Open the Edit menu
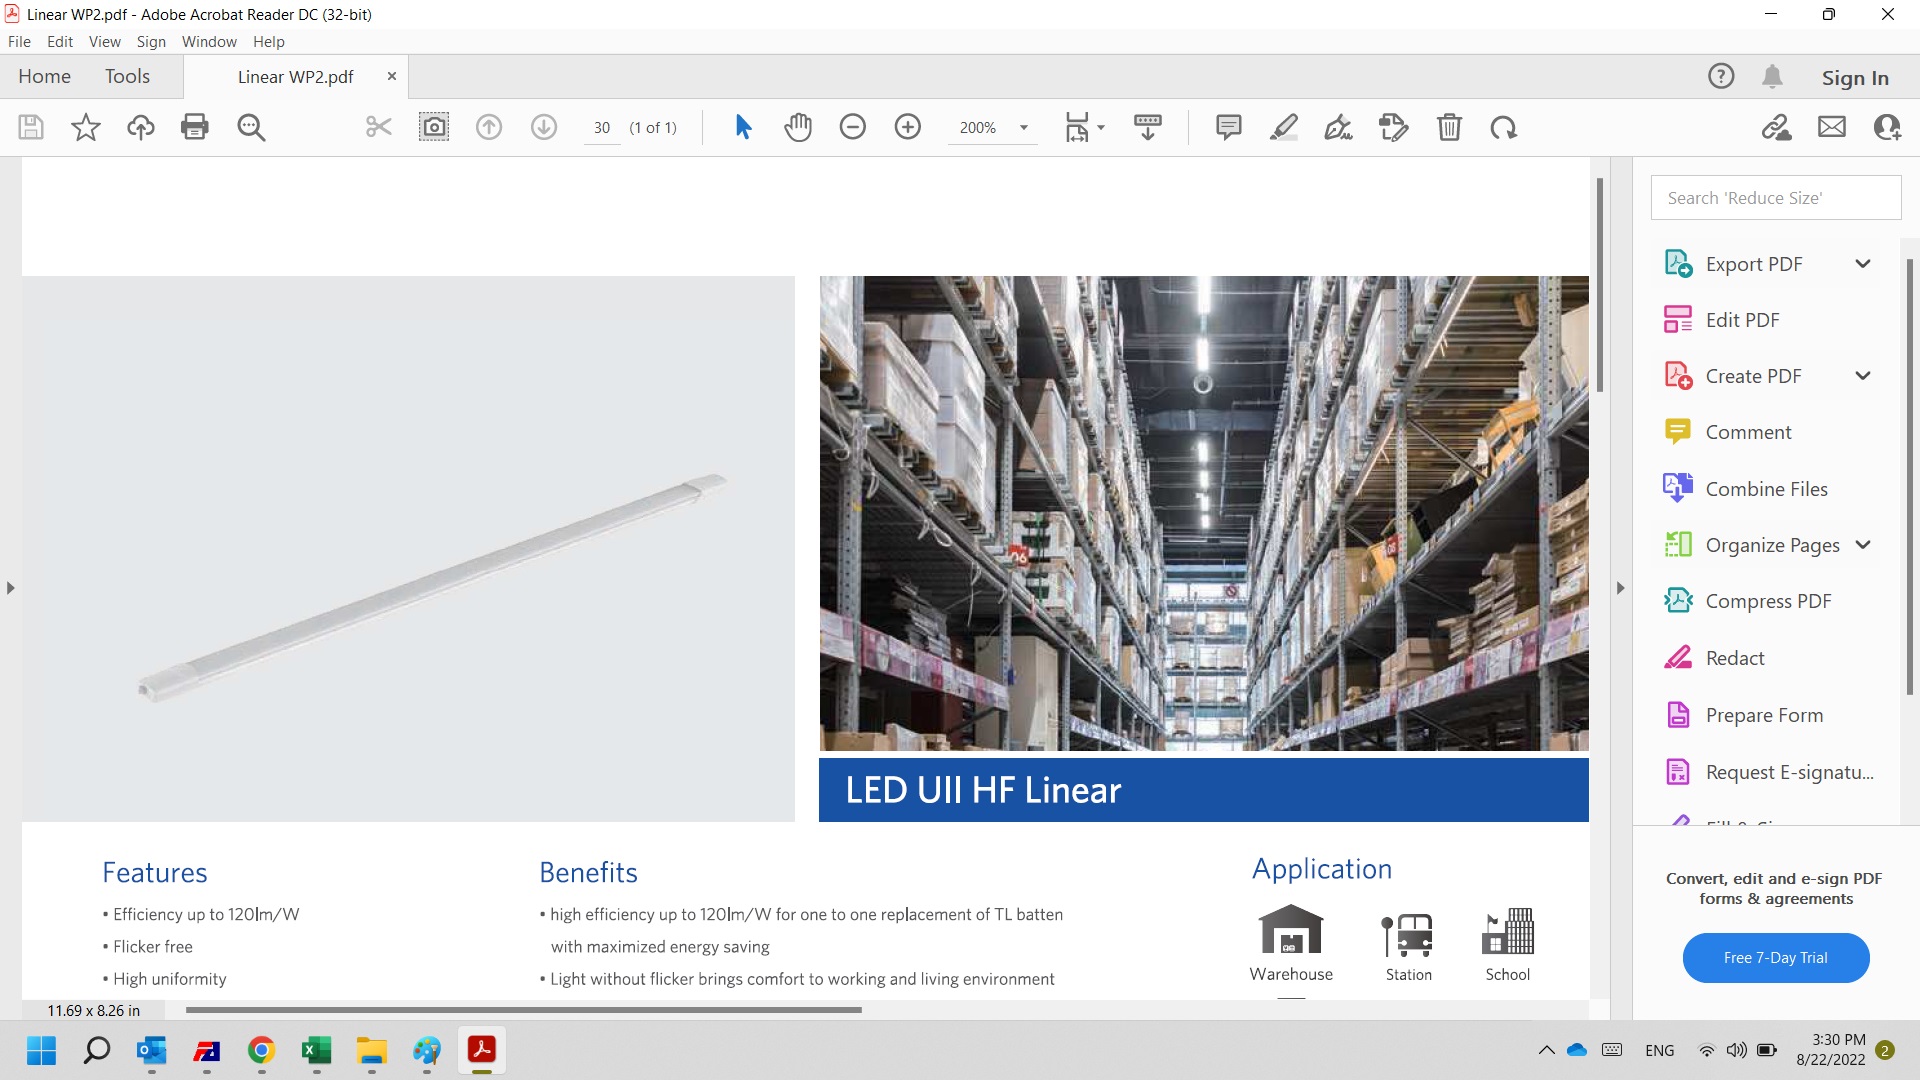 coord(60,41)
